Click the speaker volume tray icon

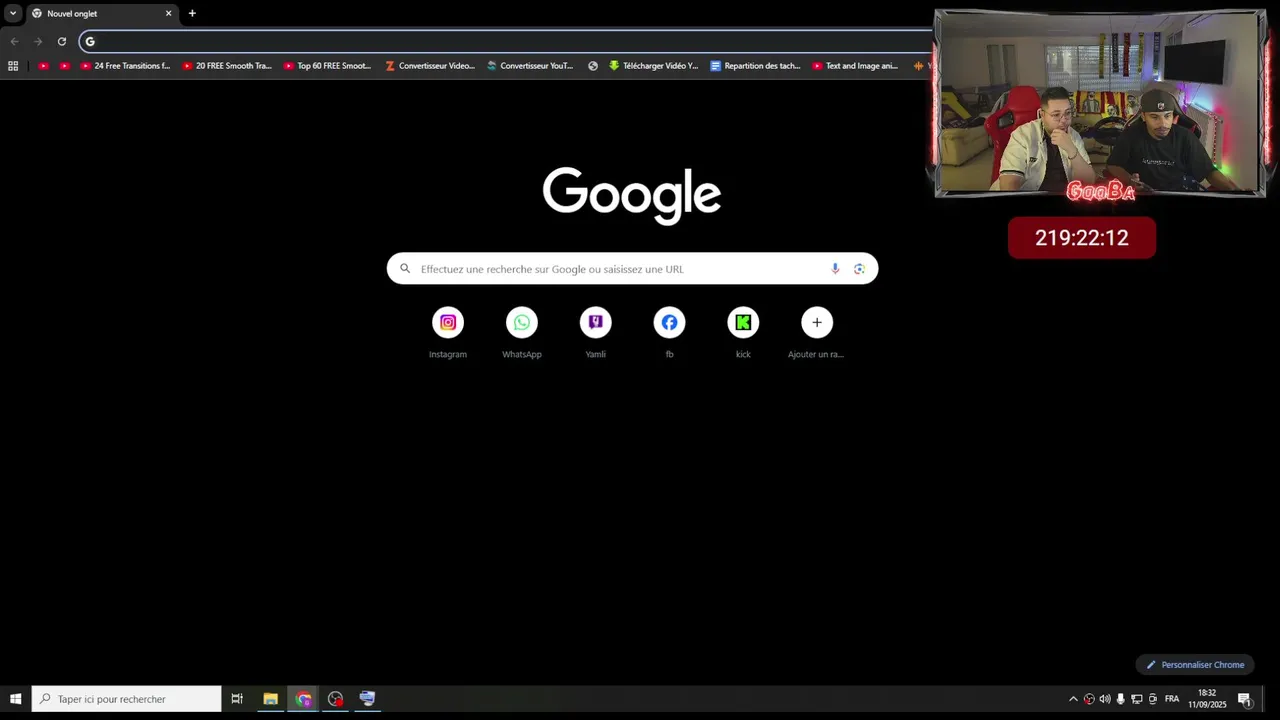(1105, 699)
